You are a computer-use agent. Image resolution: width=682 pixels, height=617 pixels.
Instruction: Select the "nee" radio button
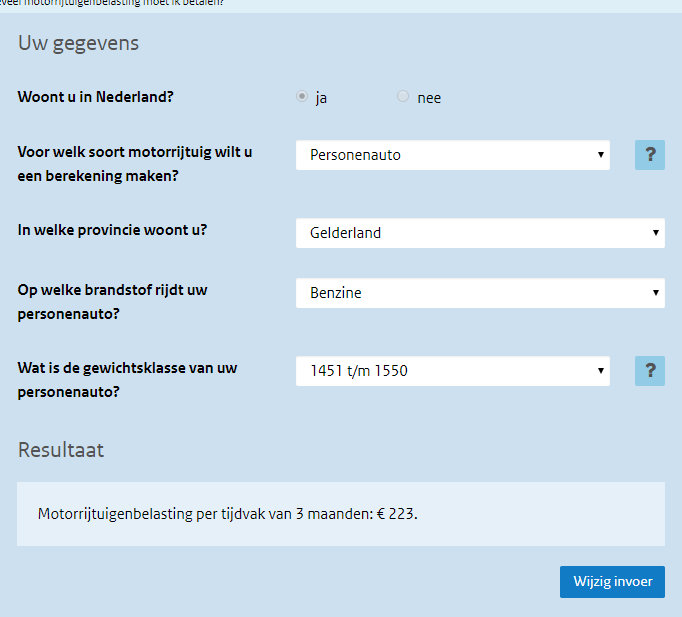403,97
